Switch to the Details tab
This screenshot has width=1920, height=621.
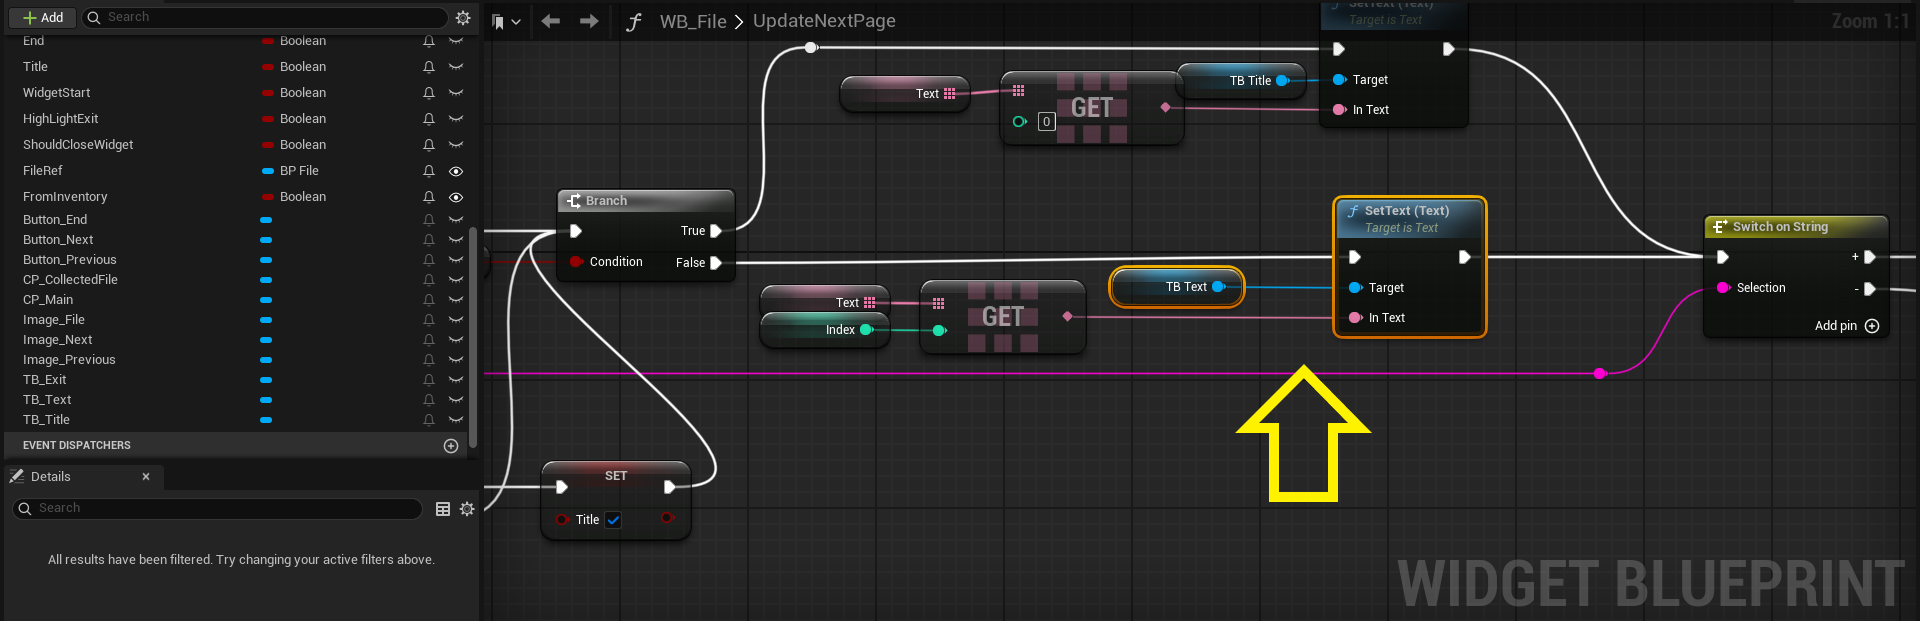50,477
